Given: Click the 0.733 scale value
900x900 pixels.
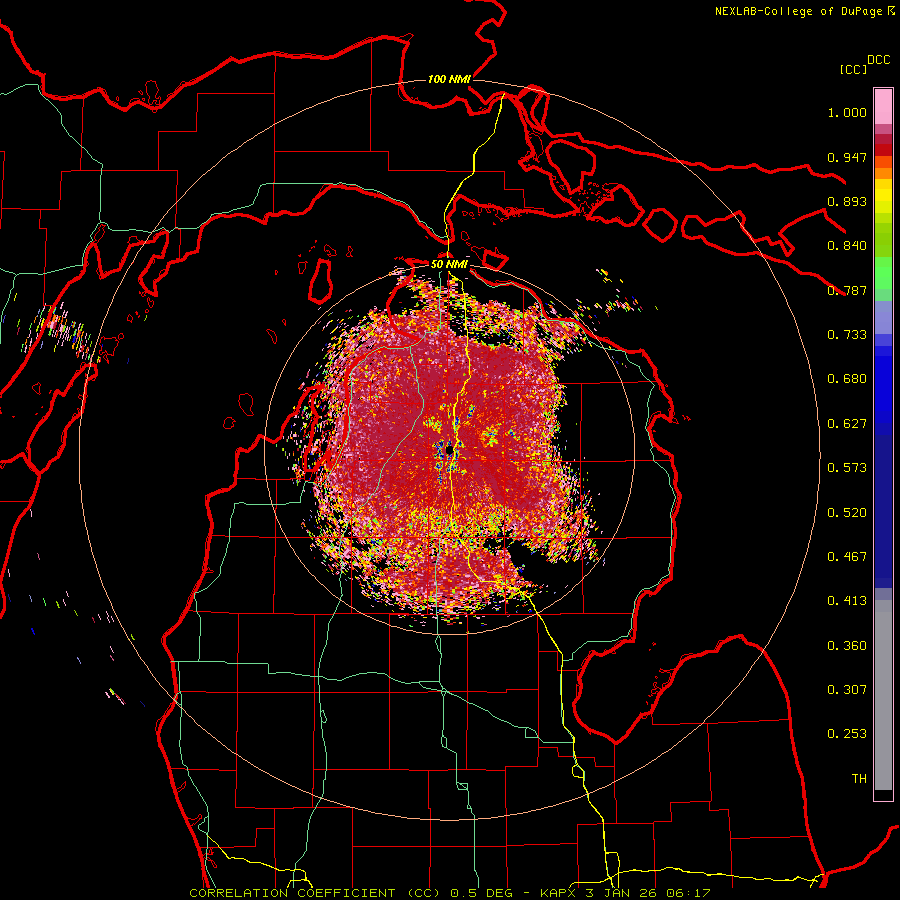Looking at the screenshot, I should tap(847, 335).
